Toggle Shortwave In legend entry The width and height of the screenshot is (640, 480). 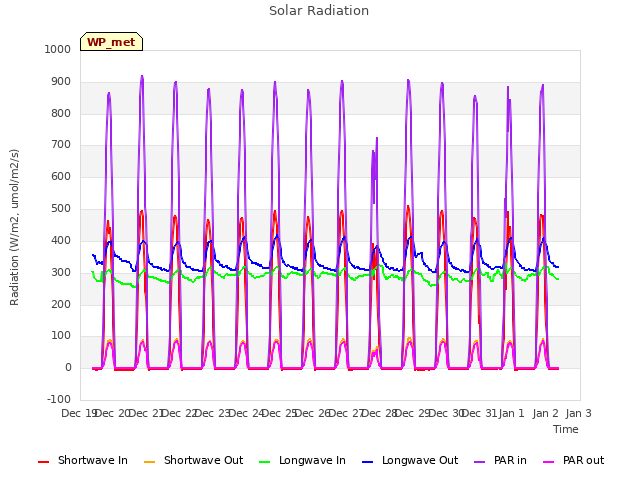(83, 460)
